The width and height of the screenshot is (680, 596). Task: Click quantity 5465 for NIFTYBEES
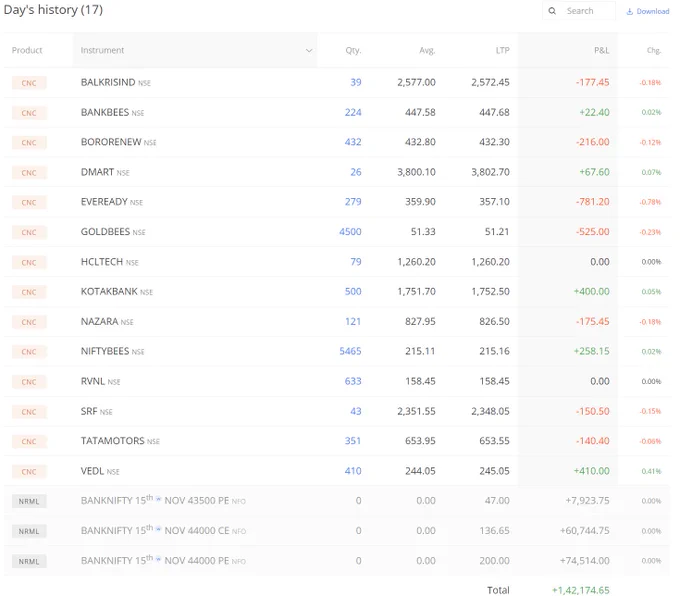[x=350, y=351]
